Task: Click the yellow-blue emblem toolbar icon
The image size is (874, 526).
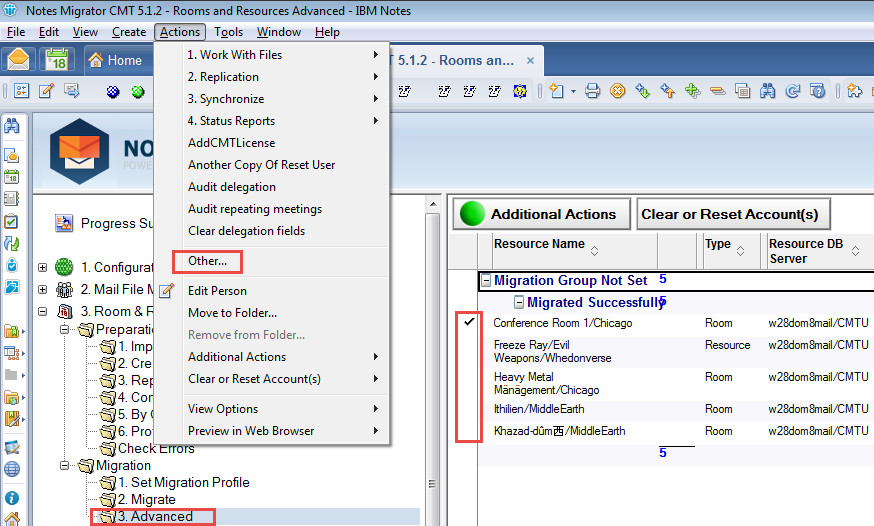Action: [x=520, y=91]
